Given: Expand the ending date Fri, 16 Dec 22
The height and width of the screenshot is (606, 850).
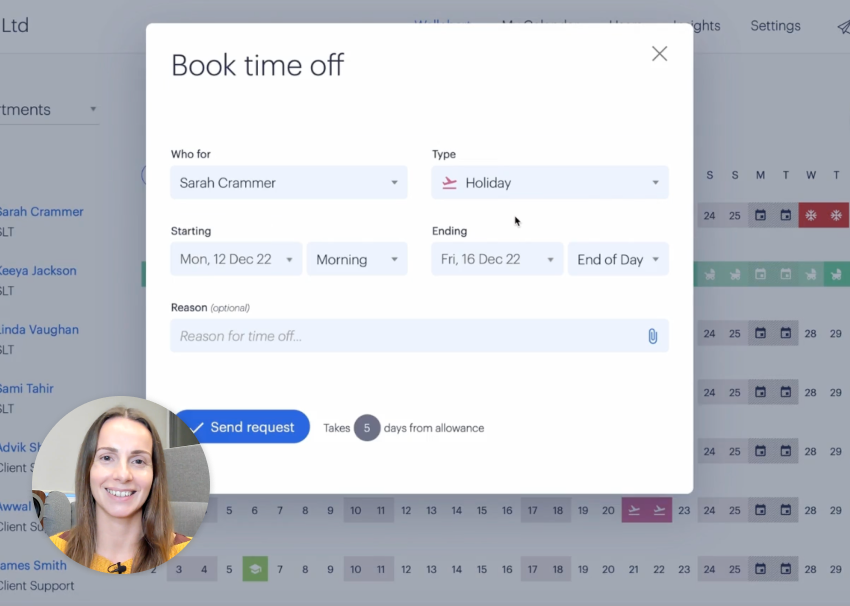Looking at the screenshot, I should [x=497, y=260].
